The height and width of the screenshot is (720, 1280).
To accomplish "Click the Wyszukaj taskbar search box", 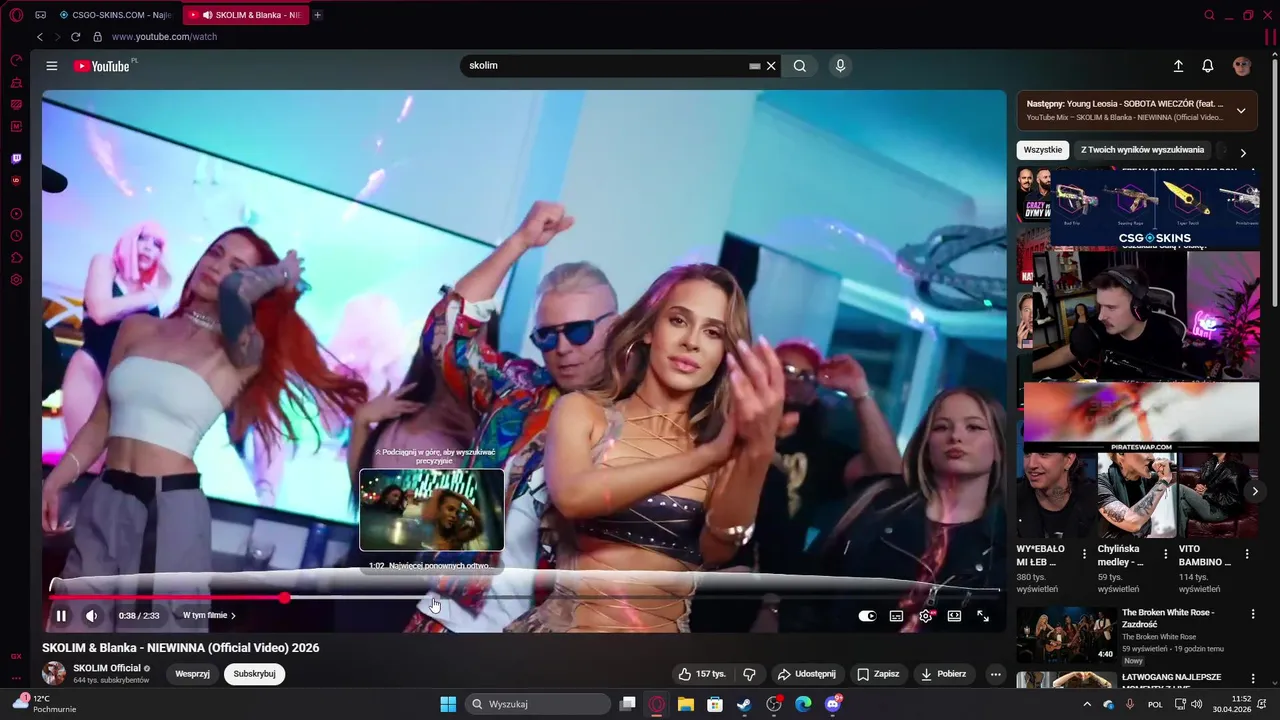I will click(x=538, y=704).
